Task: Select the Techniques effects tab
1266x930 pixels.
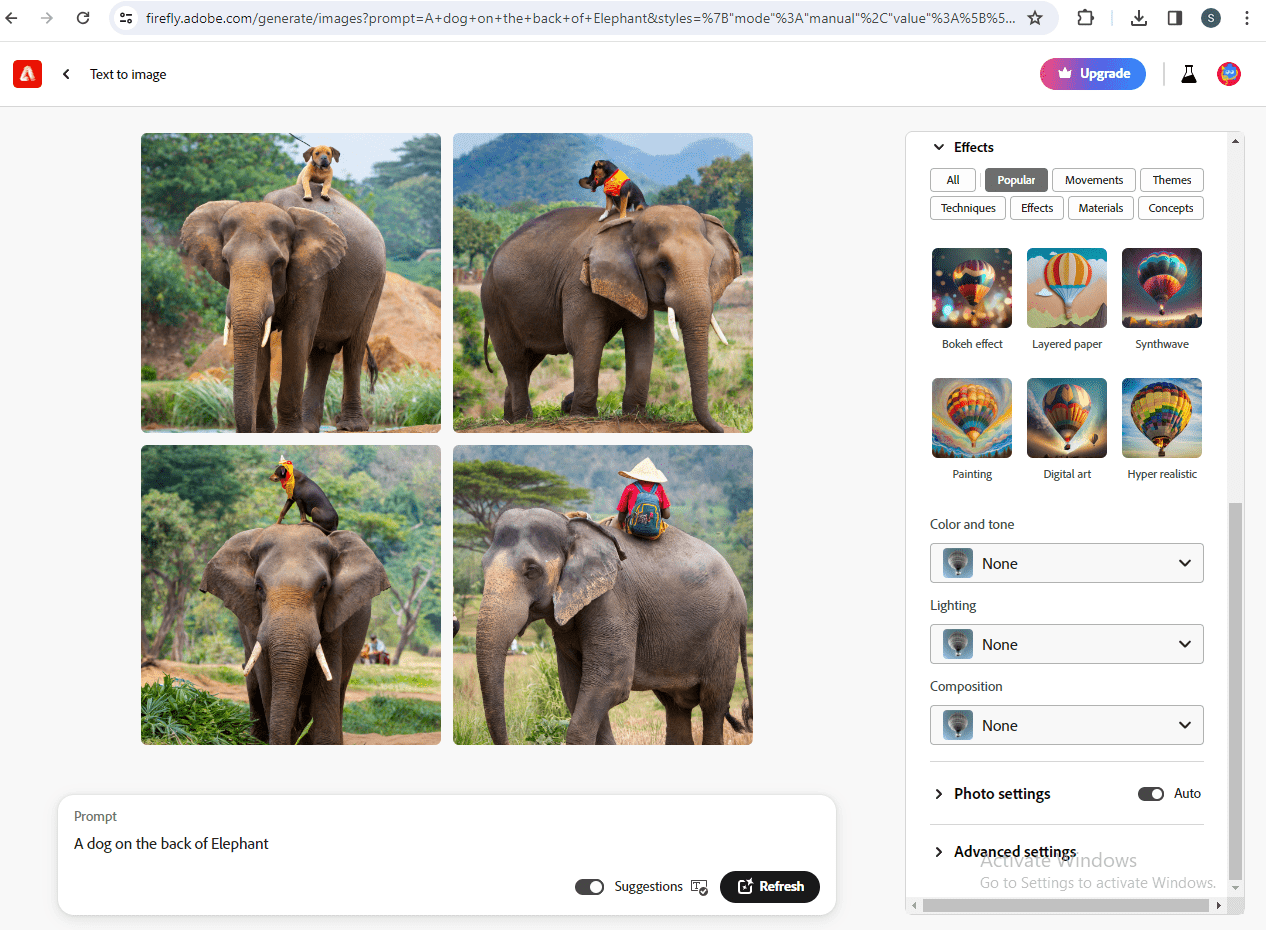Action: point(968,208)
